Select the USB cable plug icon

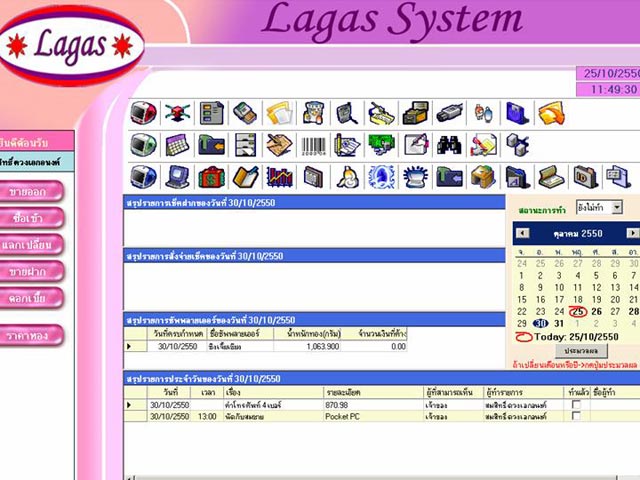(x=449, y=113)
